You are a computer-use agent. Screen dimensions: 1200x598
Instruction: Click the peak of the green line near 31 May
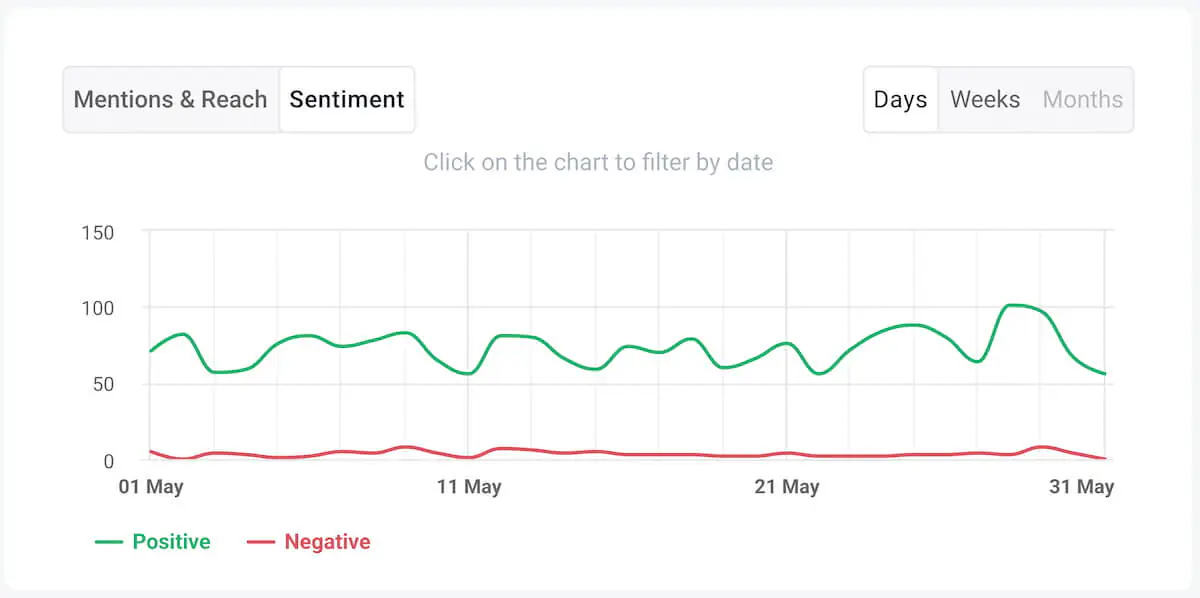[x=1015, y=305]
